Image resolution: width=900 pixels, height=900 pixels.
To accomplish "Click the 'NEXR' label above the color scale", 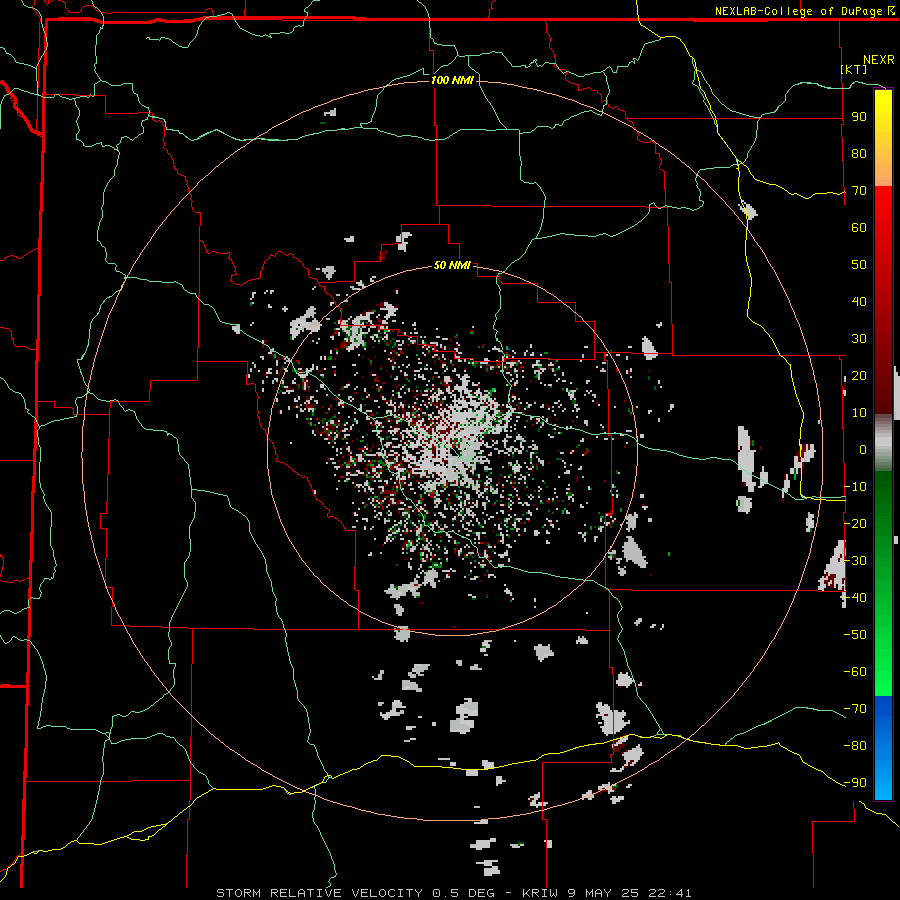I will tap(878, 60).
